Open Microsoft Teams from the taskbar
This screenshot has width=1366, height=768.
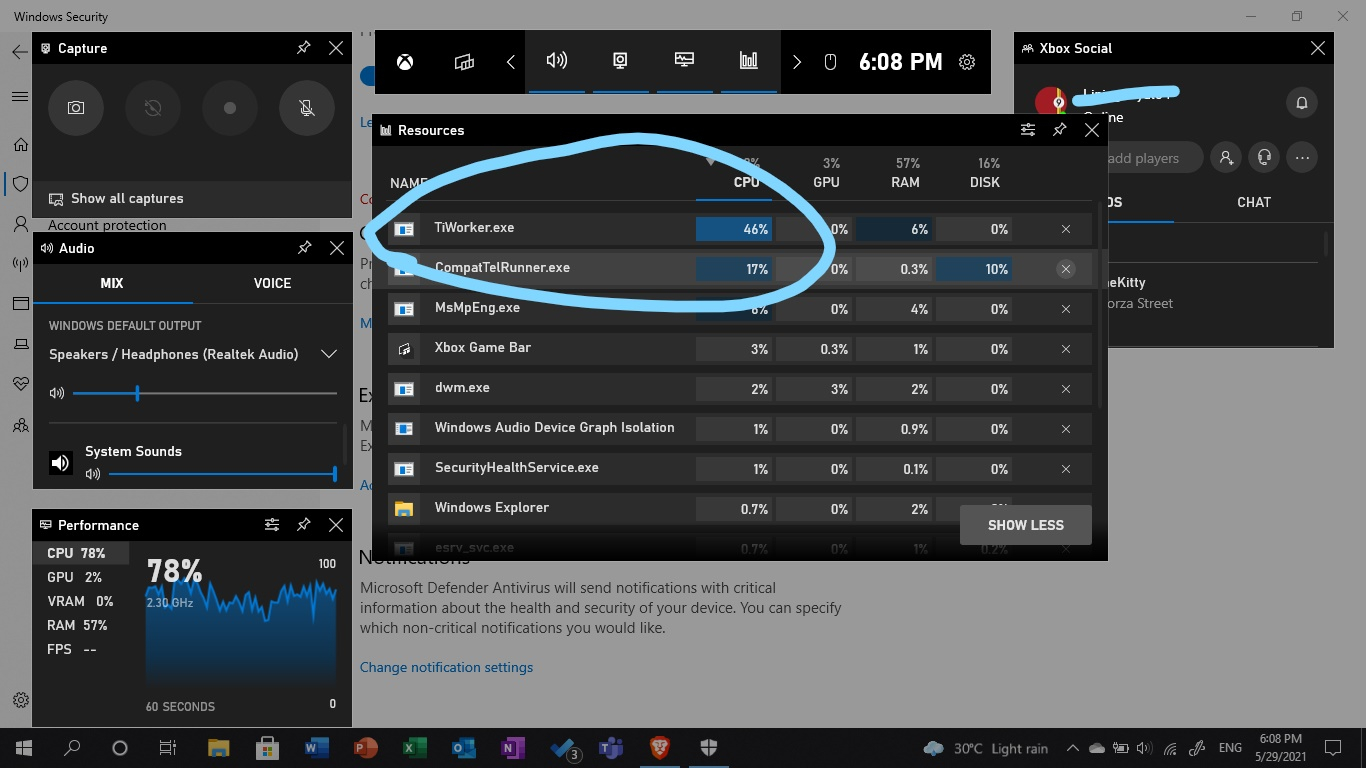click(610, 748)
